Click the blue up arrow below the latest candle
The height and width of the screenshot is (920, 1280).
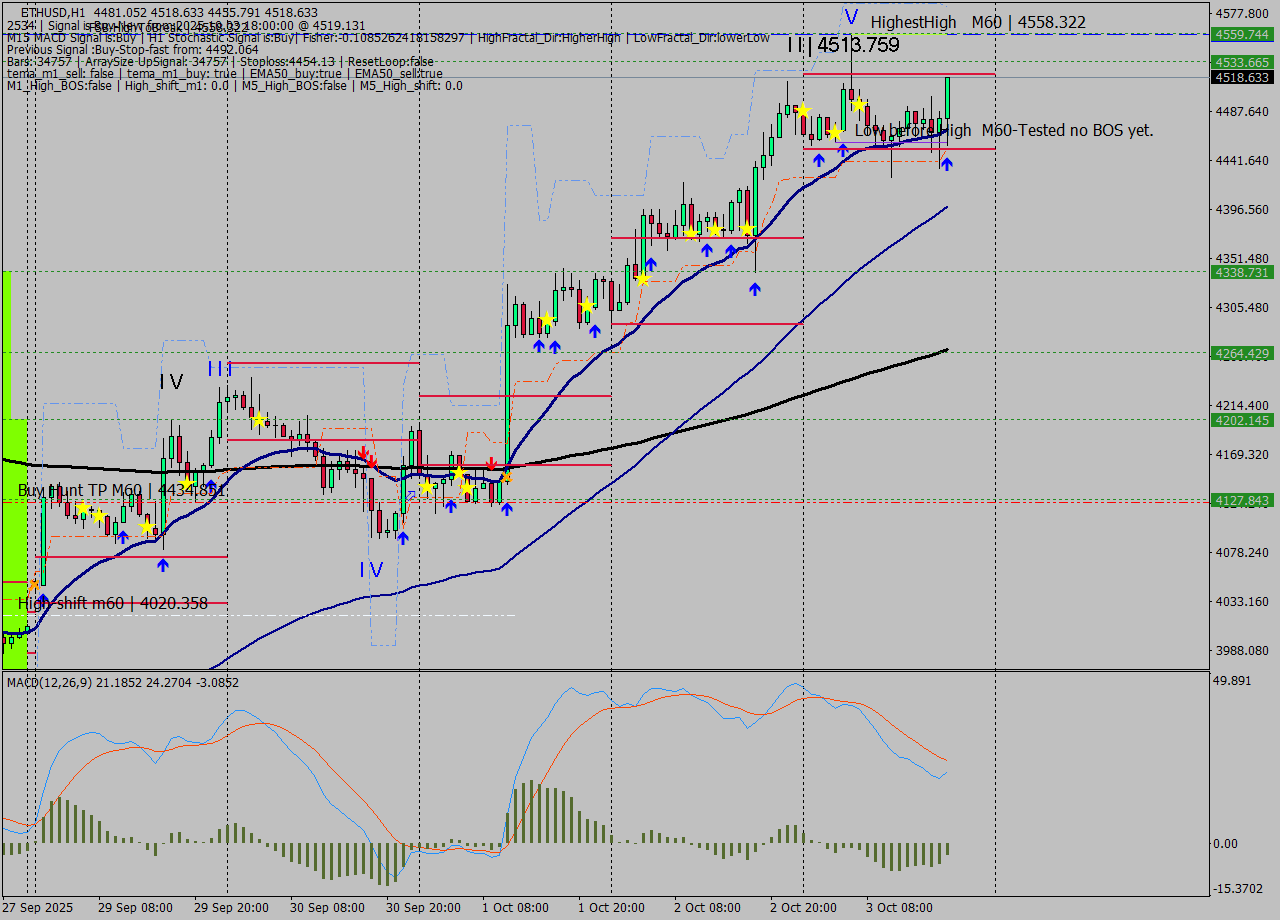pos(946,163)
